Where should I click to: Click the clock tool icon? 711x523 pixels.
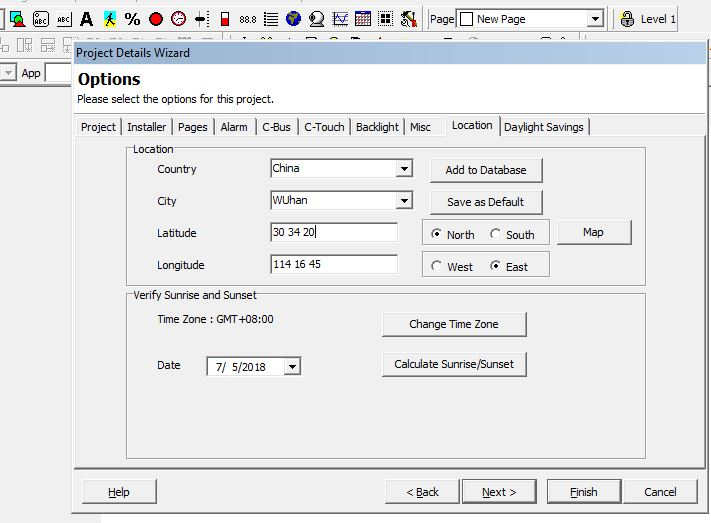point(179,19)
